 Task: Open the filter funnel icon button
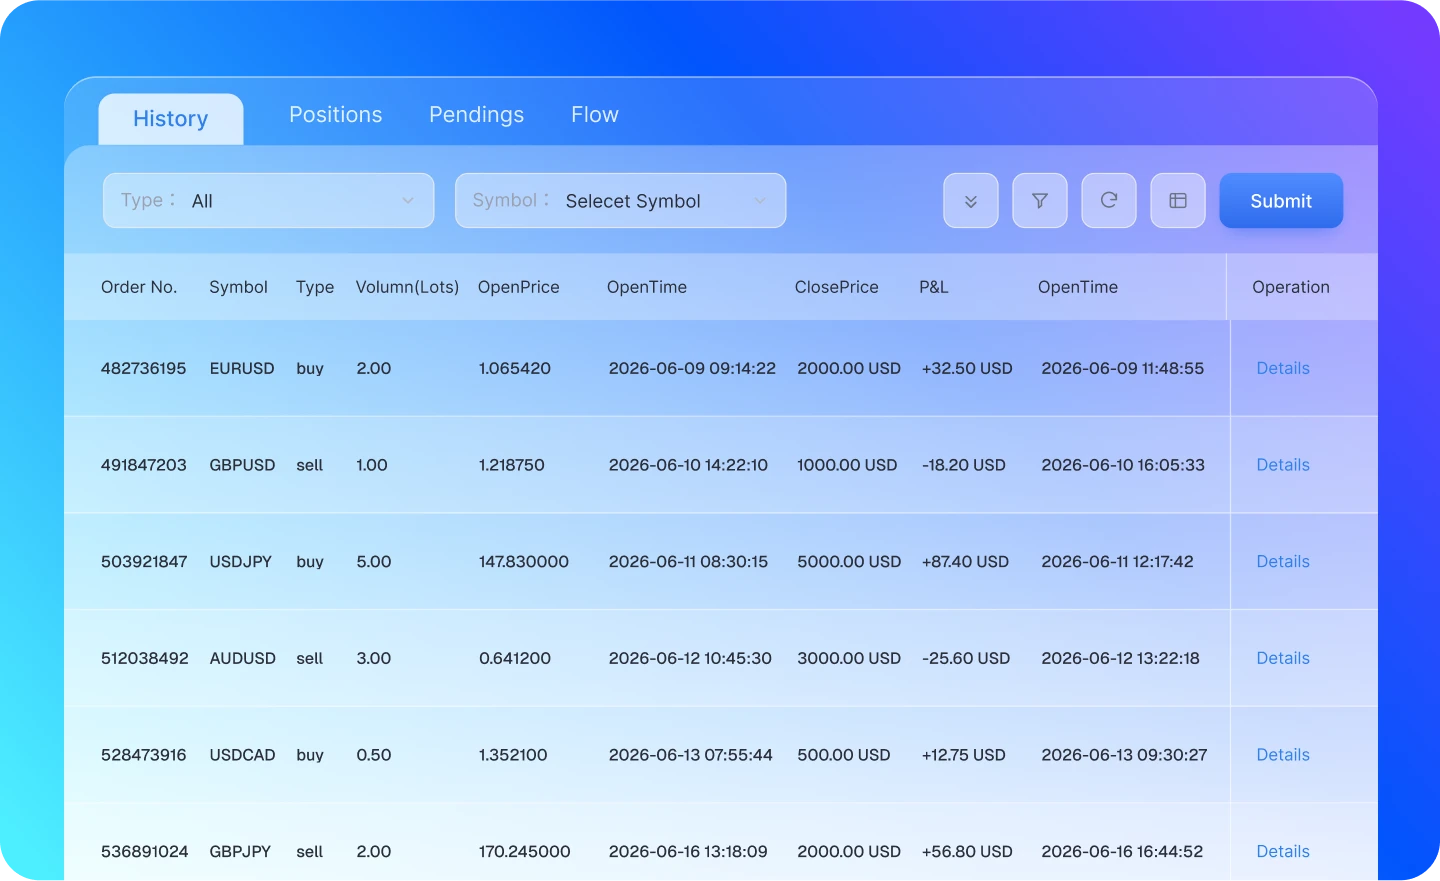click(1040, 201)
